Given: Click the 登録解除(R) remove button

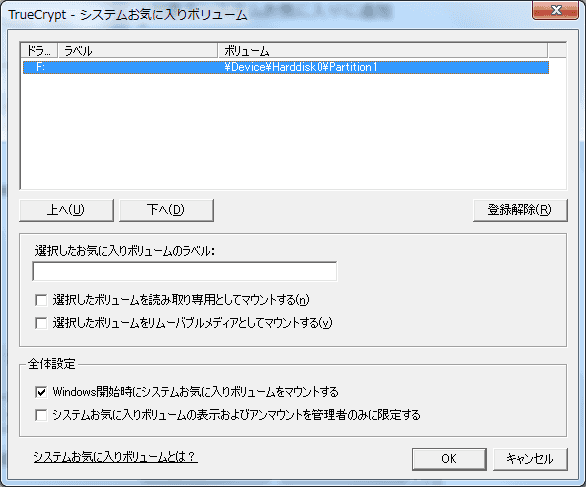Looking at the screenshot, I should 520,210.
